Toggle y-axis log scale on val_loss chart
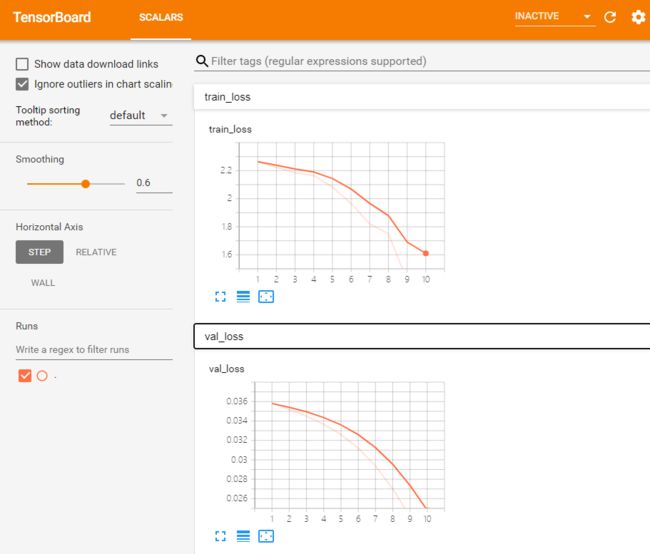This screenshot has width=650, height=554. tap(243, 536)
